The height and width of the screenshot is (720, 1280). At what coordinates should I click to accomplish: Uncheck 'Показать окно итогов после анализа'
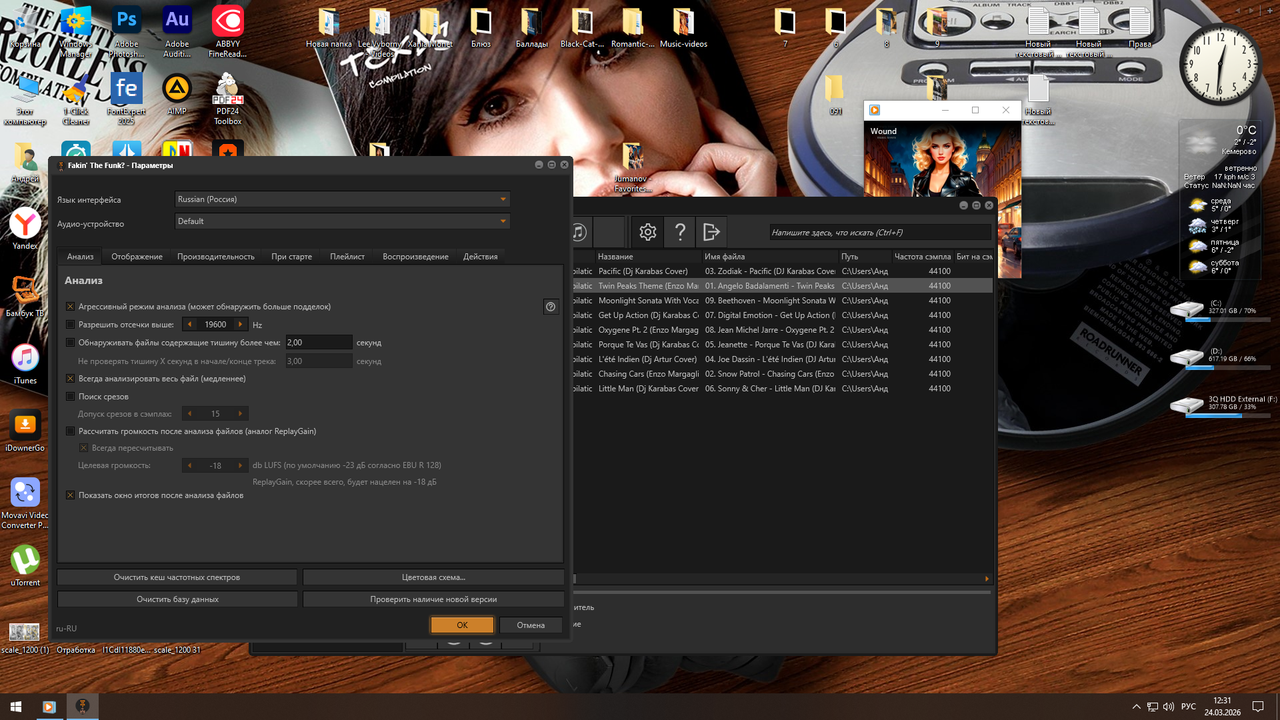click(x=70, y=495)
